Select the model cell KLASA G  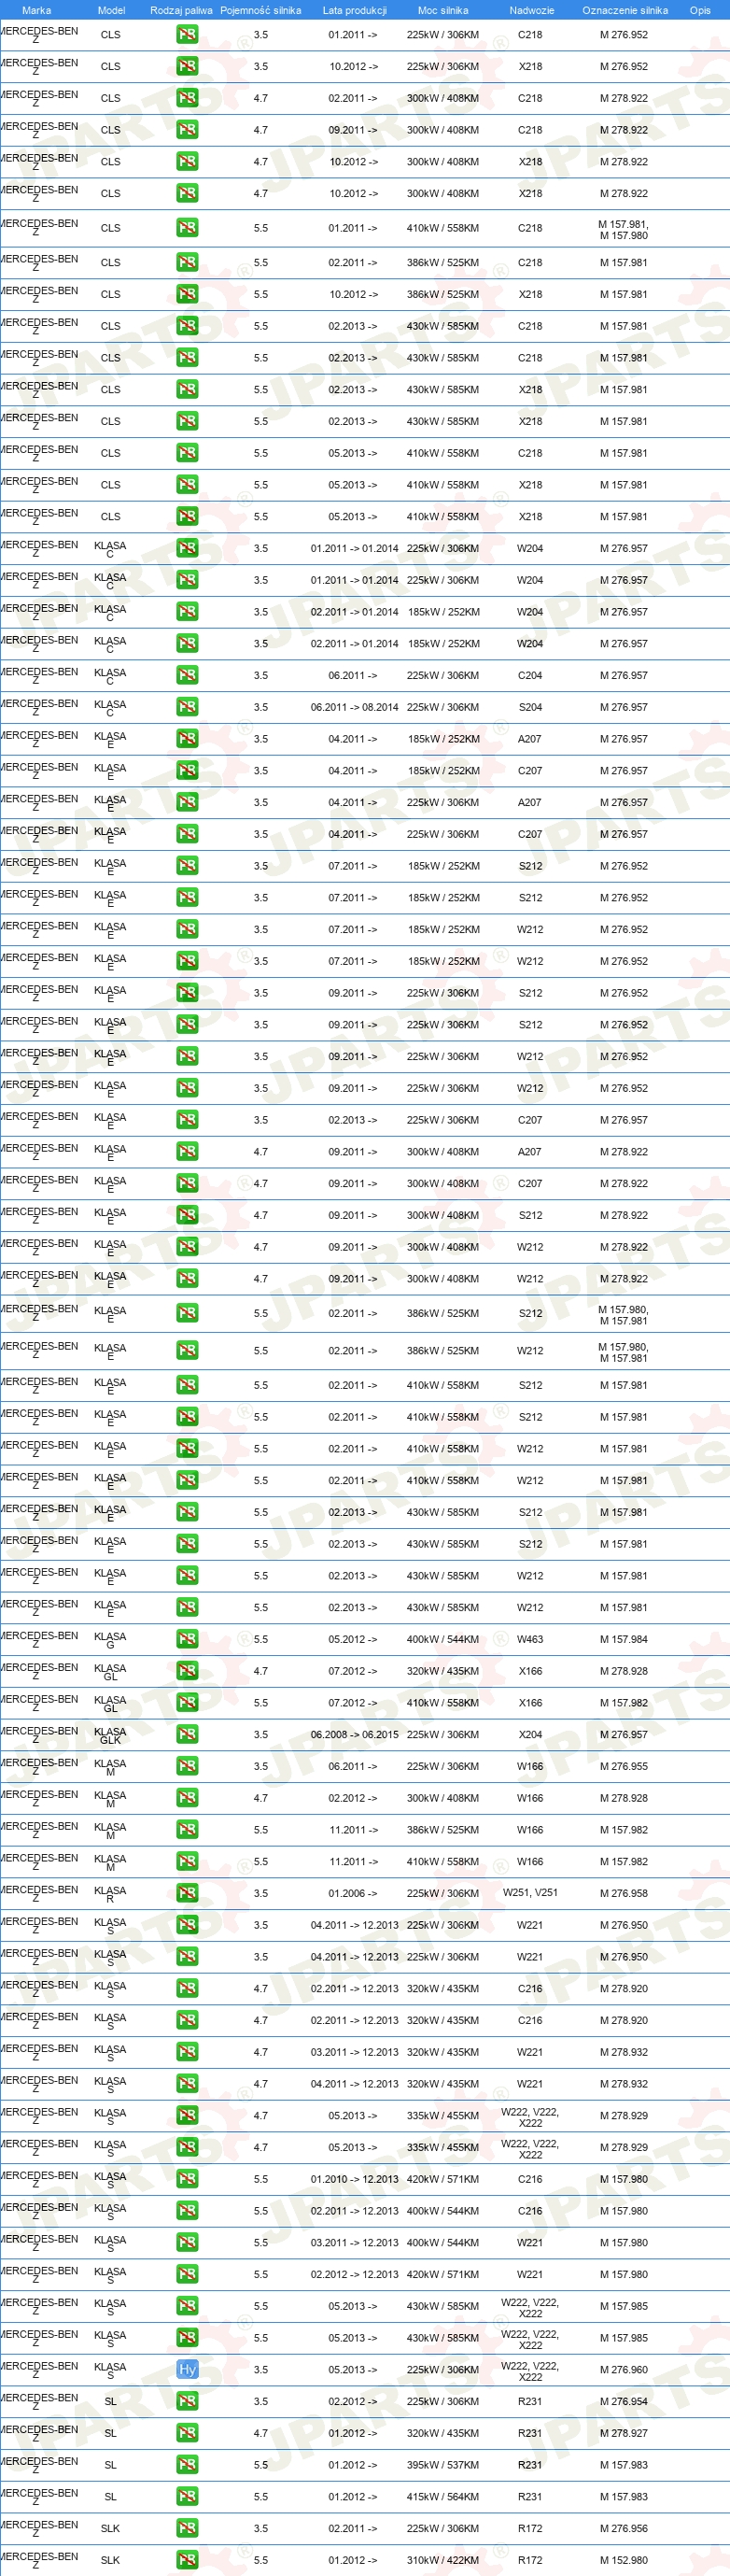[x=110, y=1641]
